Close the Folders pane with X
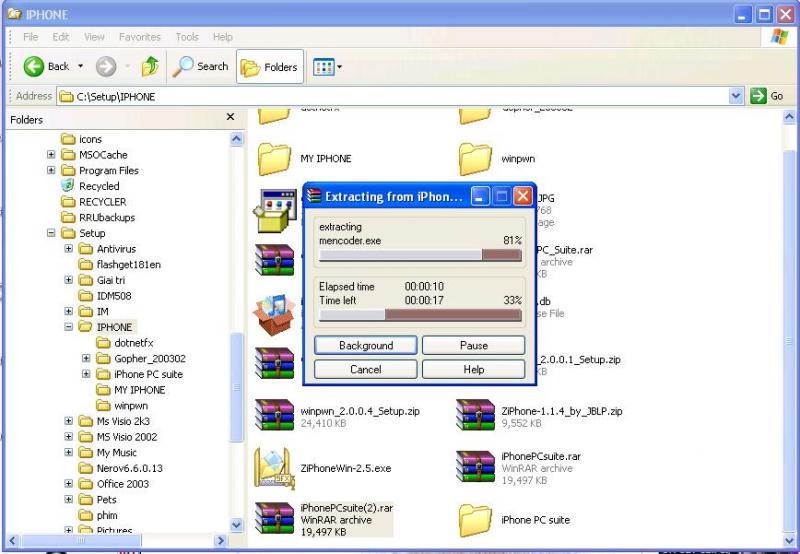 click(231, 118)
